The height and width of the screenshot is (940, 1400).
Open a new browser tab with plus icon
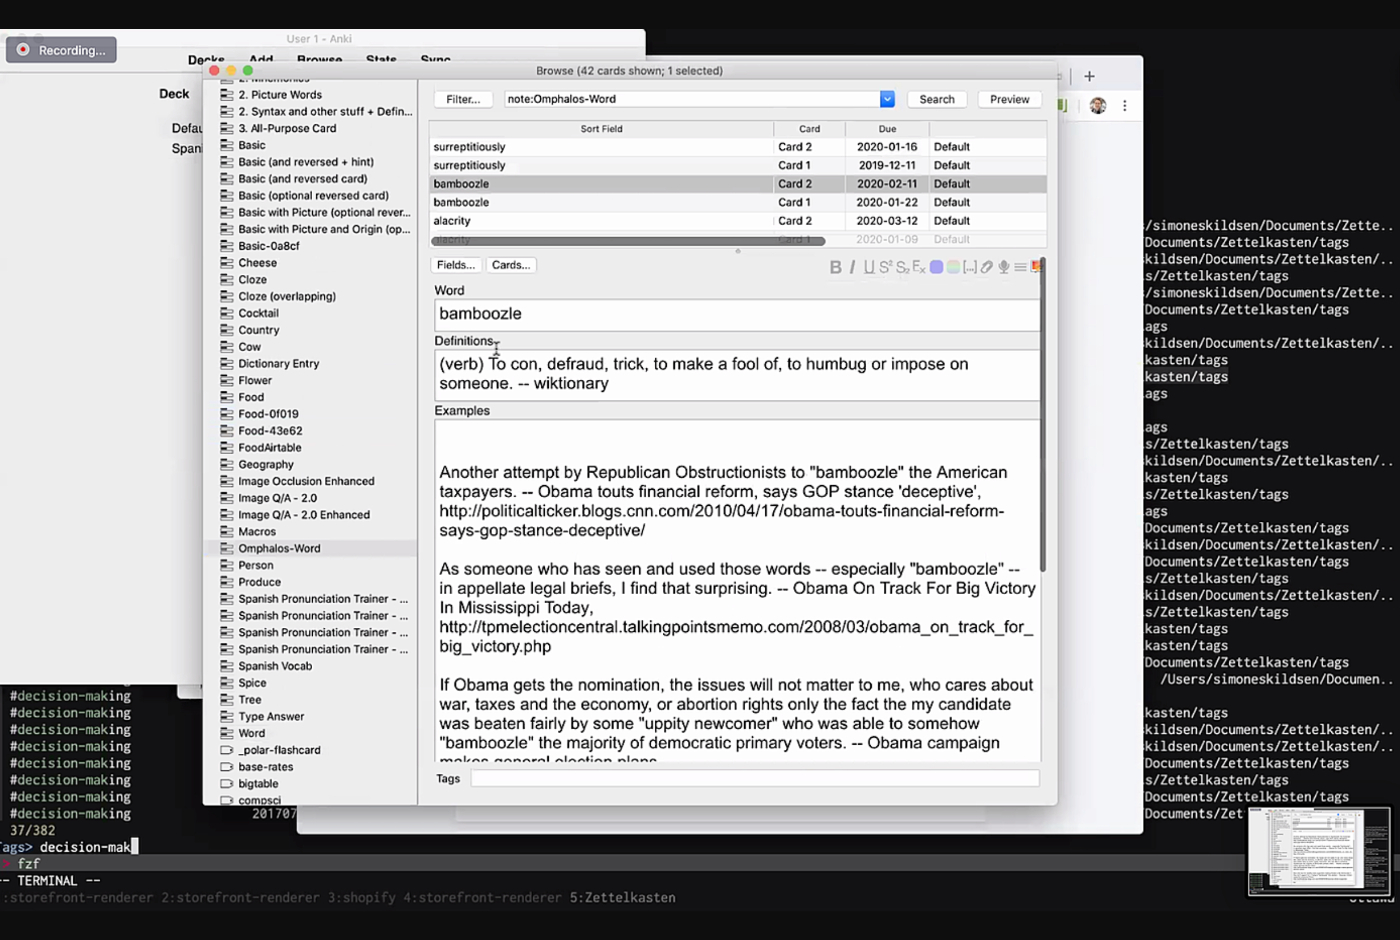pyautogui.click(x=1090, y=76)
